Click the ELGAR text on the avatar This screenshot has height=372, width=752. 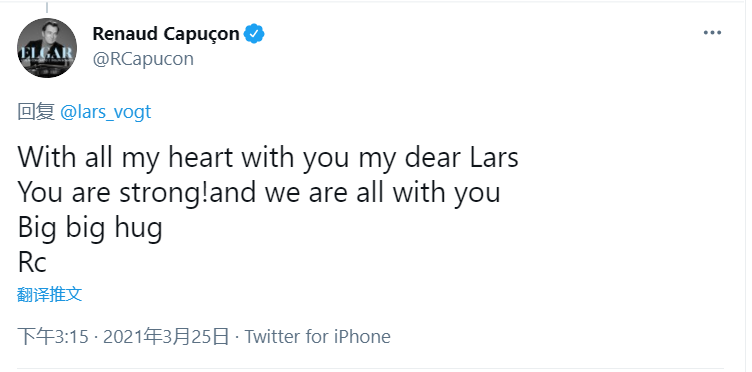pyautogui.click(x=46, y=53)
